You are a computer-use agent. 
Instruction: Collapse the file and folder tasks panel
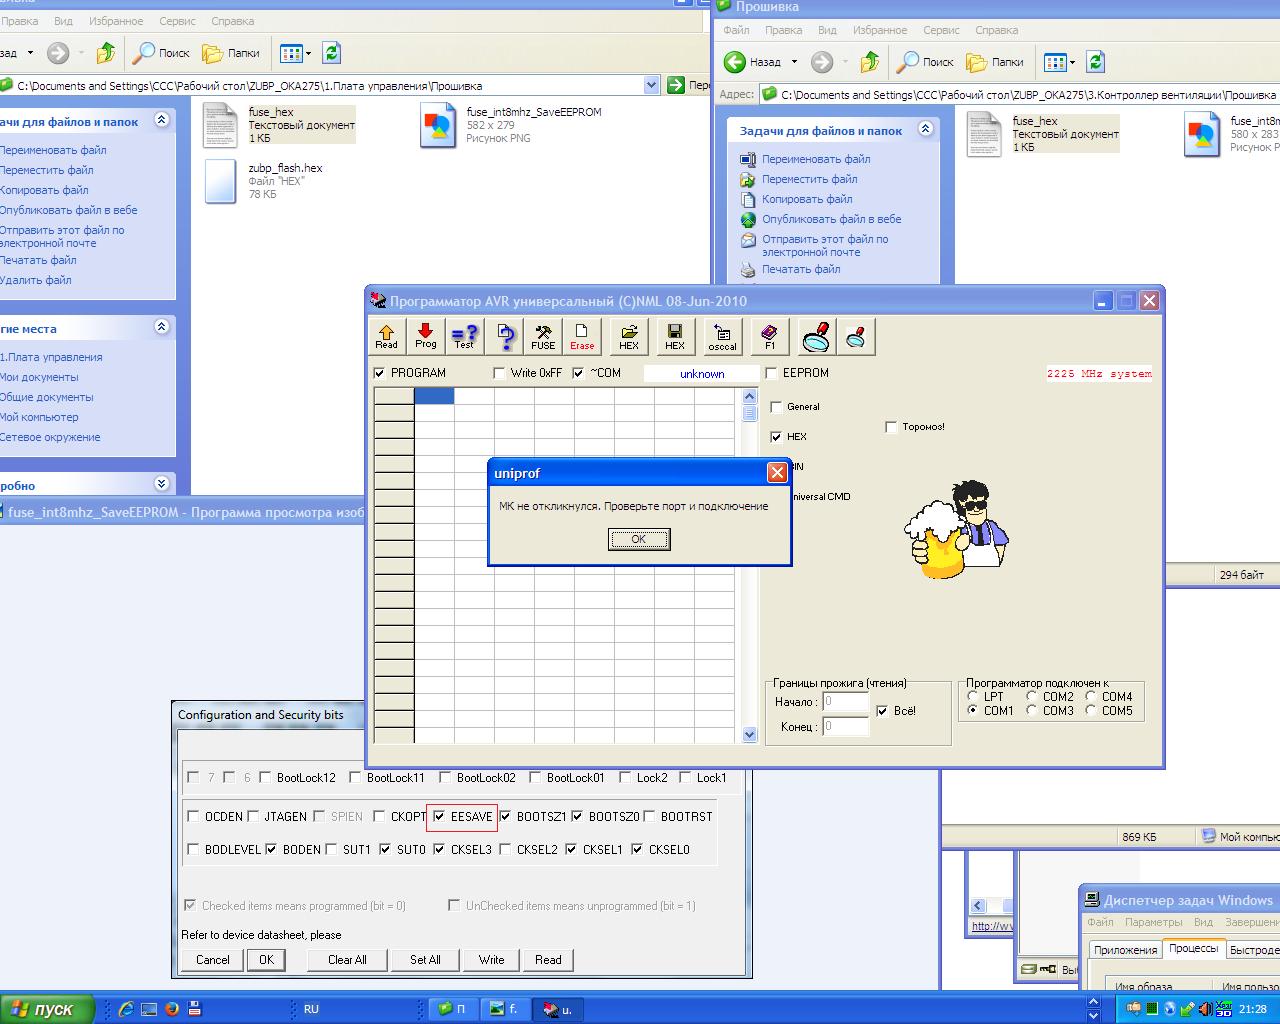pyautogui.click(x=925, y=129)
